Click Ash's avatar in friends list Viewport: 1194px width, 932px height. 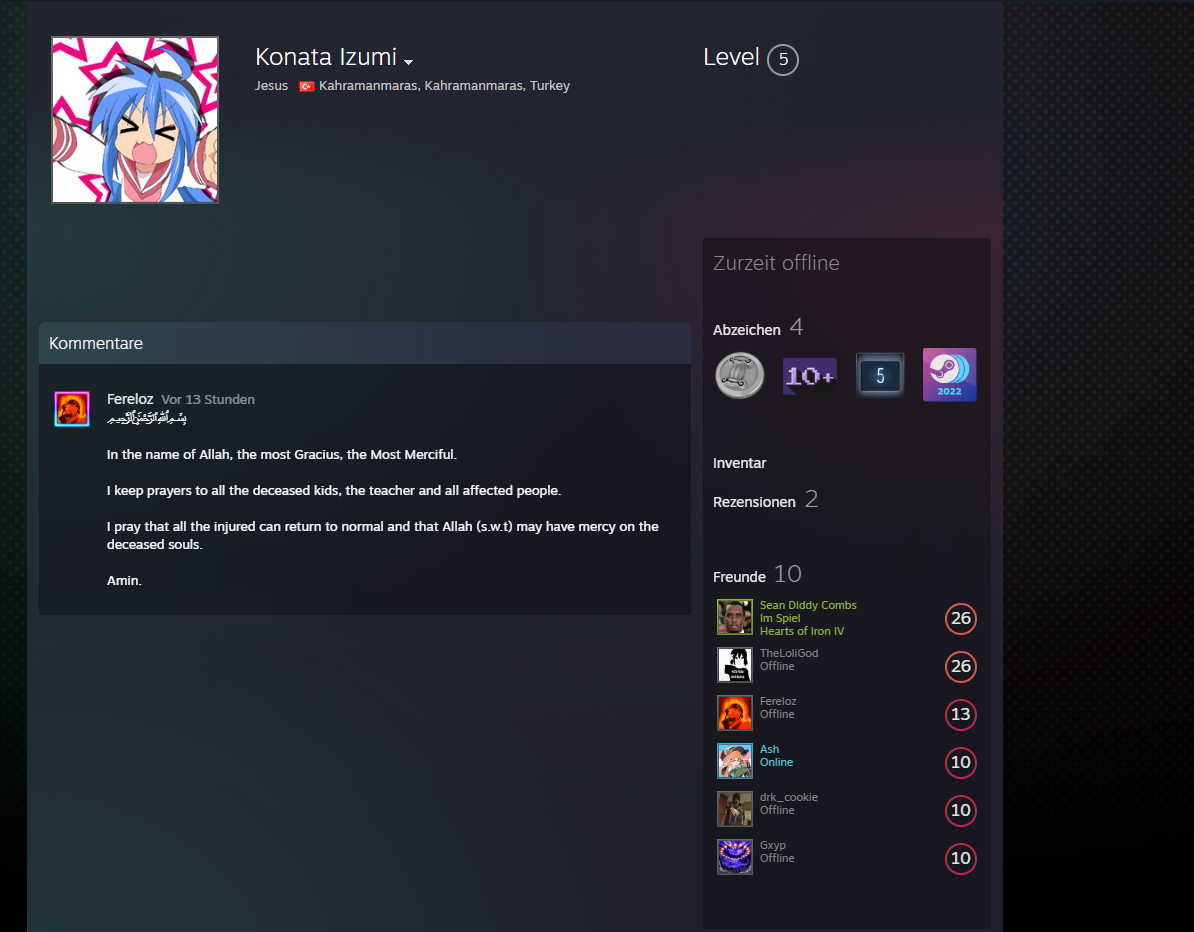point(735,761)
